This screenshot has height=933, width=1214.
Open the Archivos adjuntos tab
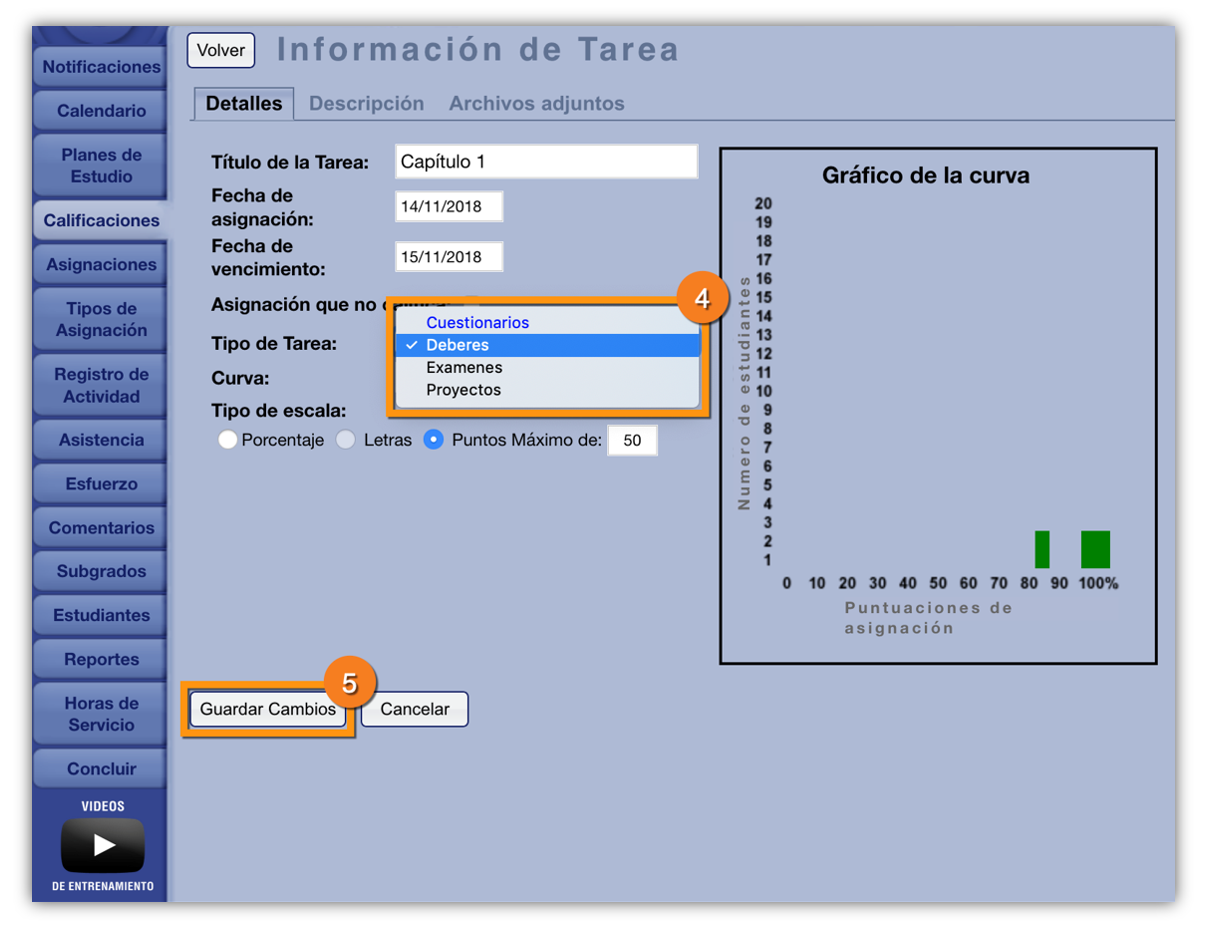point(536,104)
